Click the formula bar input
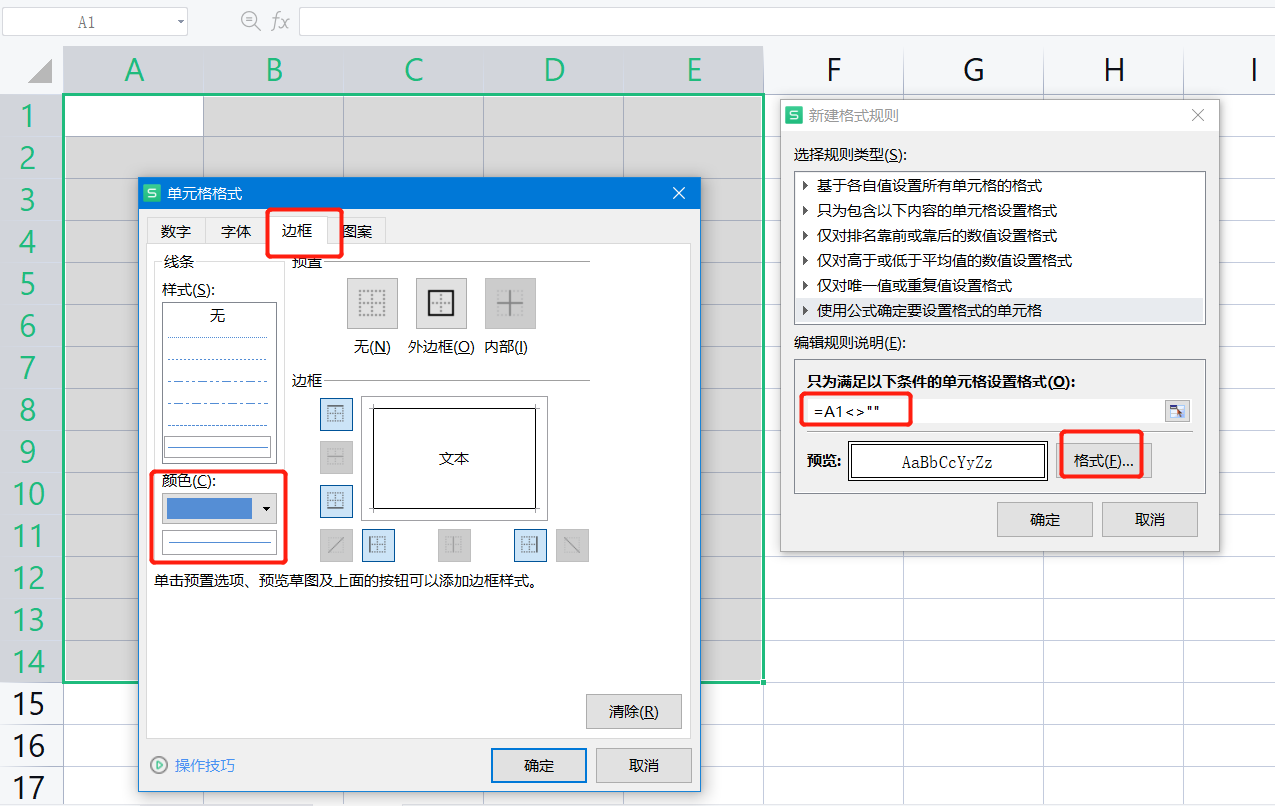The height and width of the screenshot is (806, 1275). pyautogui.click(x=786, y=21)
